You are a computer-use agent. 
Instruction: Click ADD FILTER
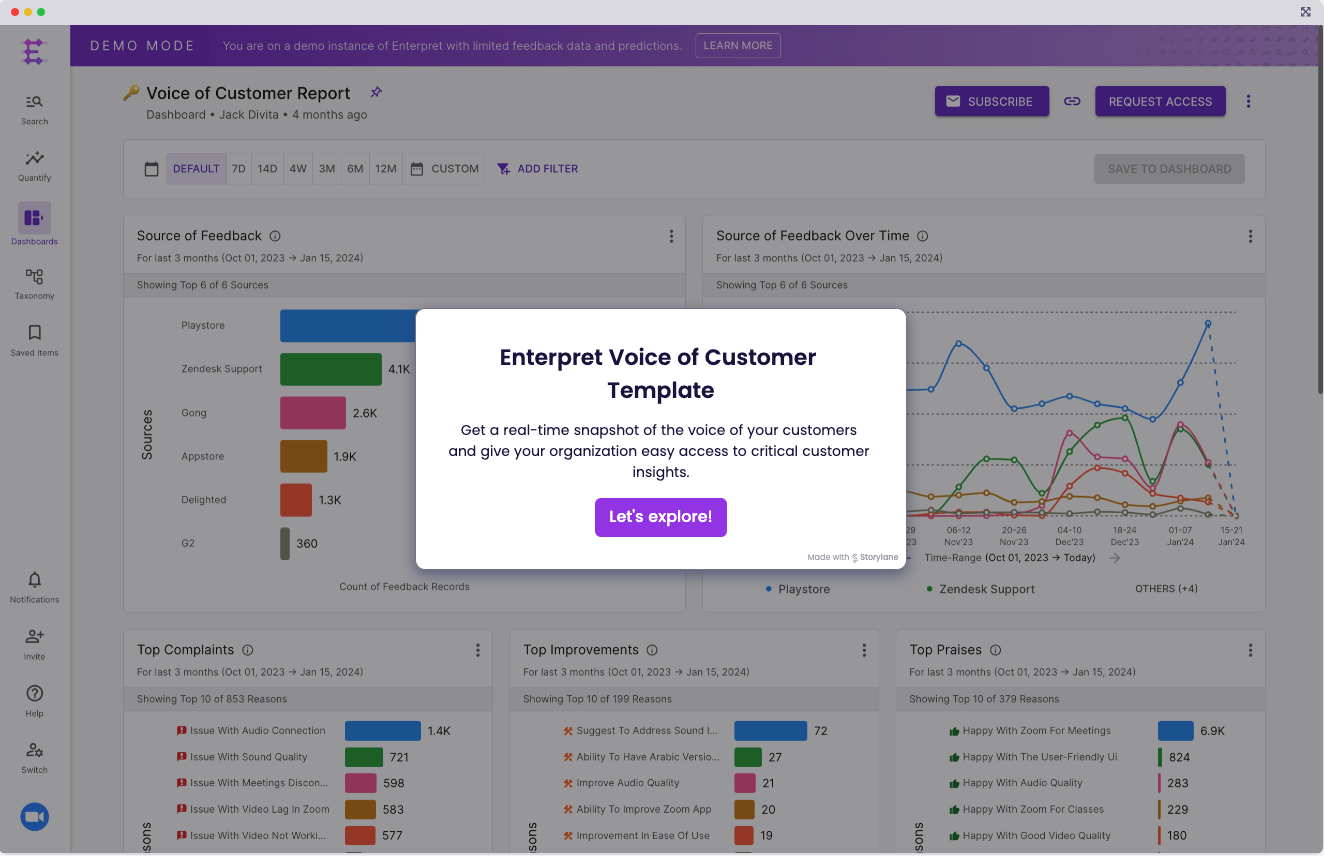point(537,169)
